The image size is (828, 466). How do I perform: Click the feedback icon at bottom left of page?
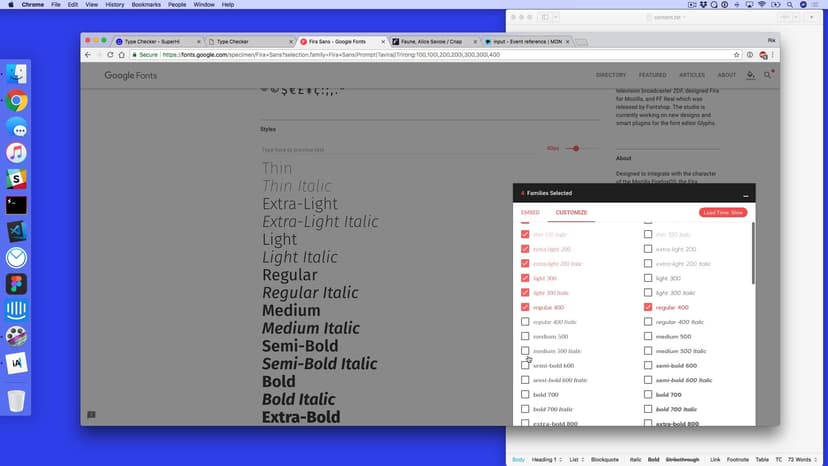point(91,415)
